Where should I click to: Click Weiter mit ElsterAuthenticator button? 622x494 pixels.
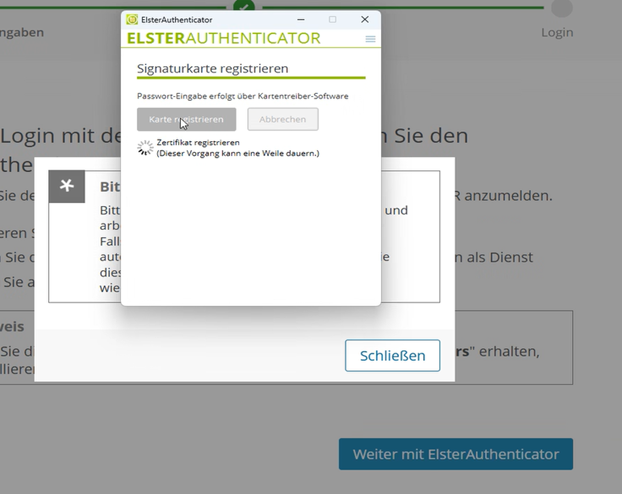[x=455, y=454]
